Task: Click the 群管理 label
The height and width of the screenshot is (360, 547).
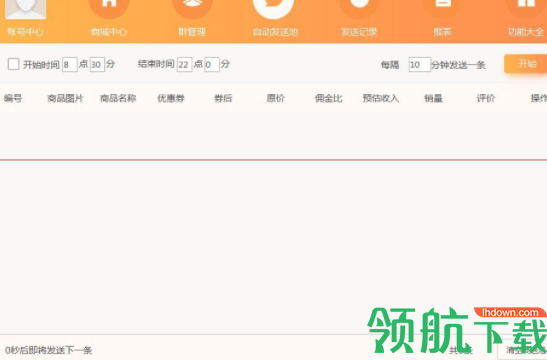Action: [x=192, y=32]
